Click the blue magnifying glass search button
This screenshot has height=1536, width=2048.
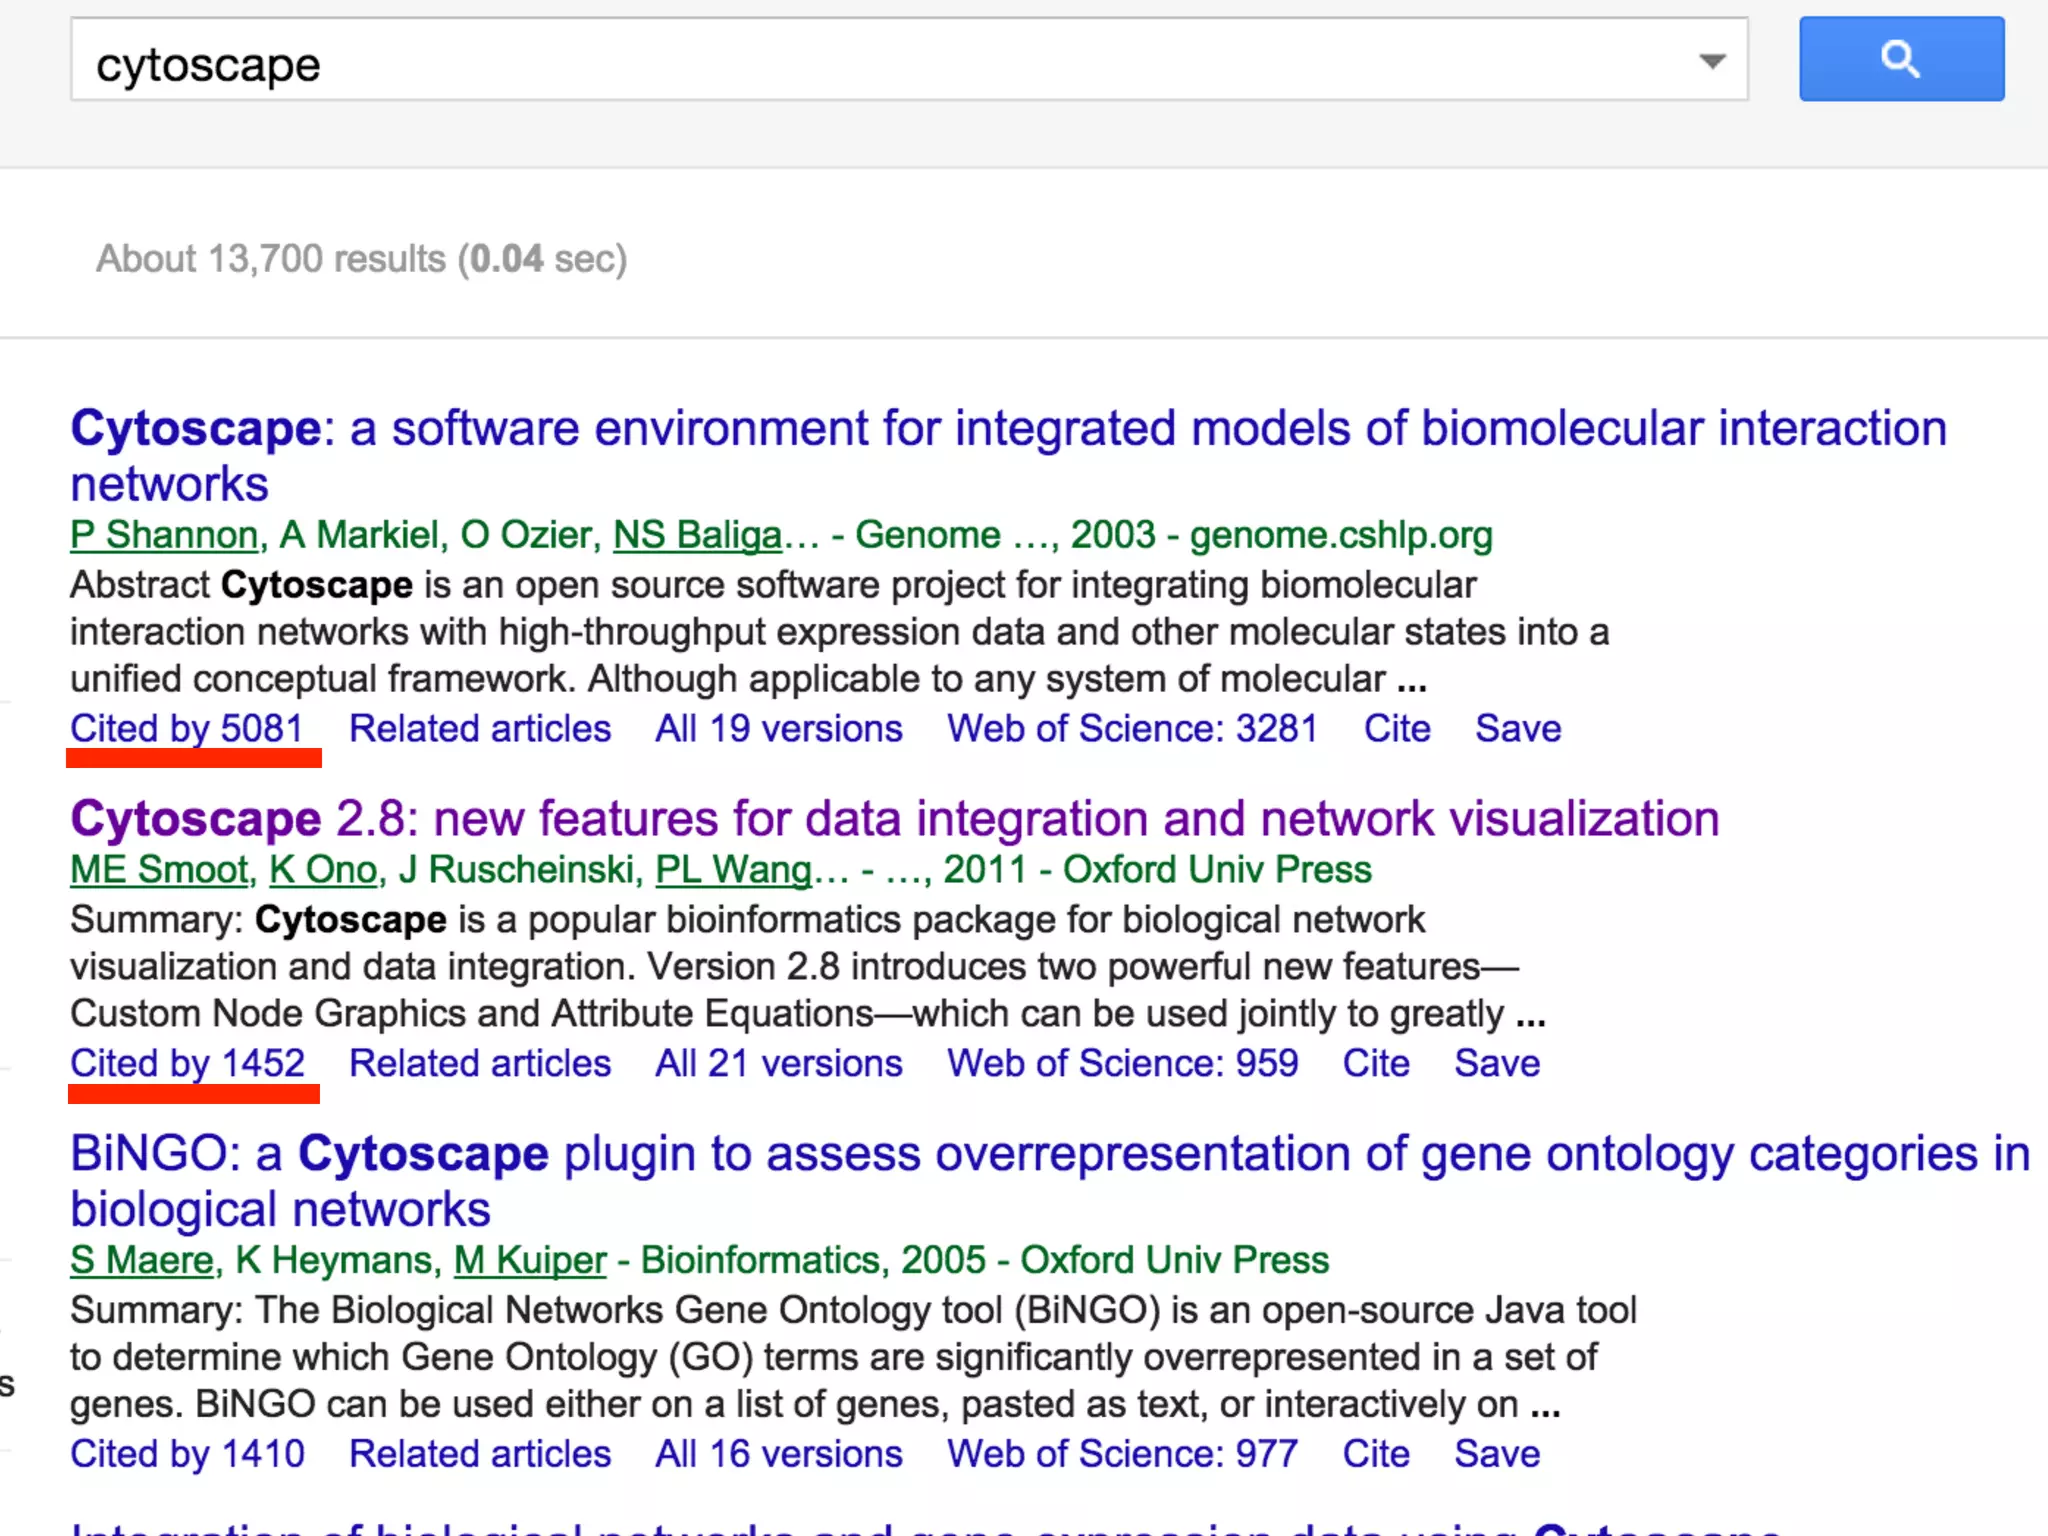1901,59
